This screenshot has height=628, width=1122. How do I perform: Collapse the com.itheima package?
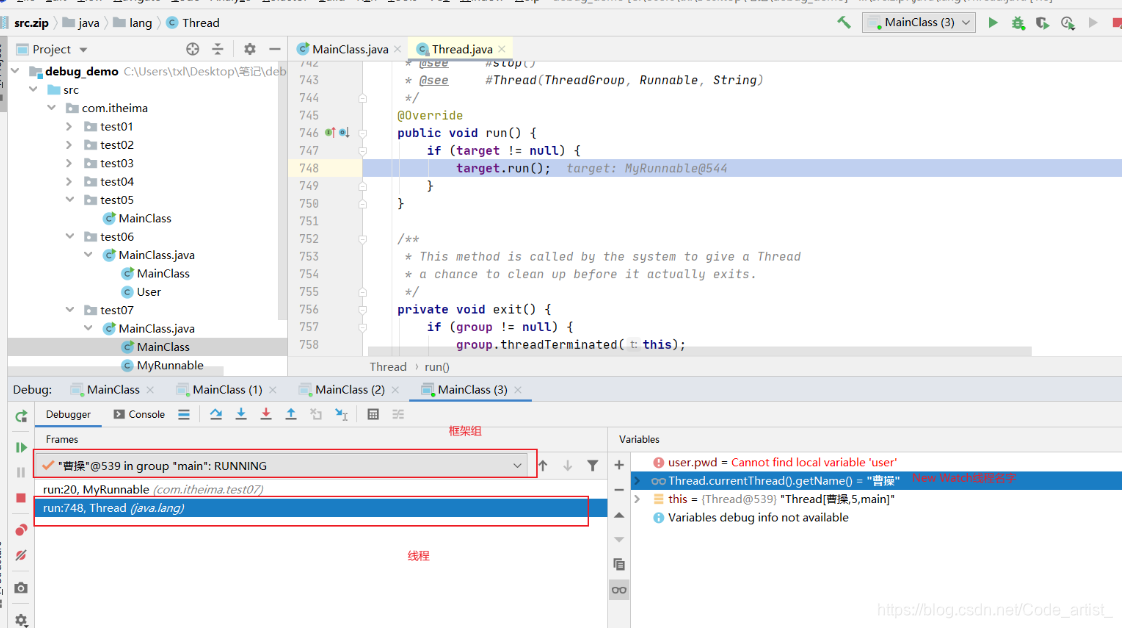[x=52, y=108]
